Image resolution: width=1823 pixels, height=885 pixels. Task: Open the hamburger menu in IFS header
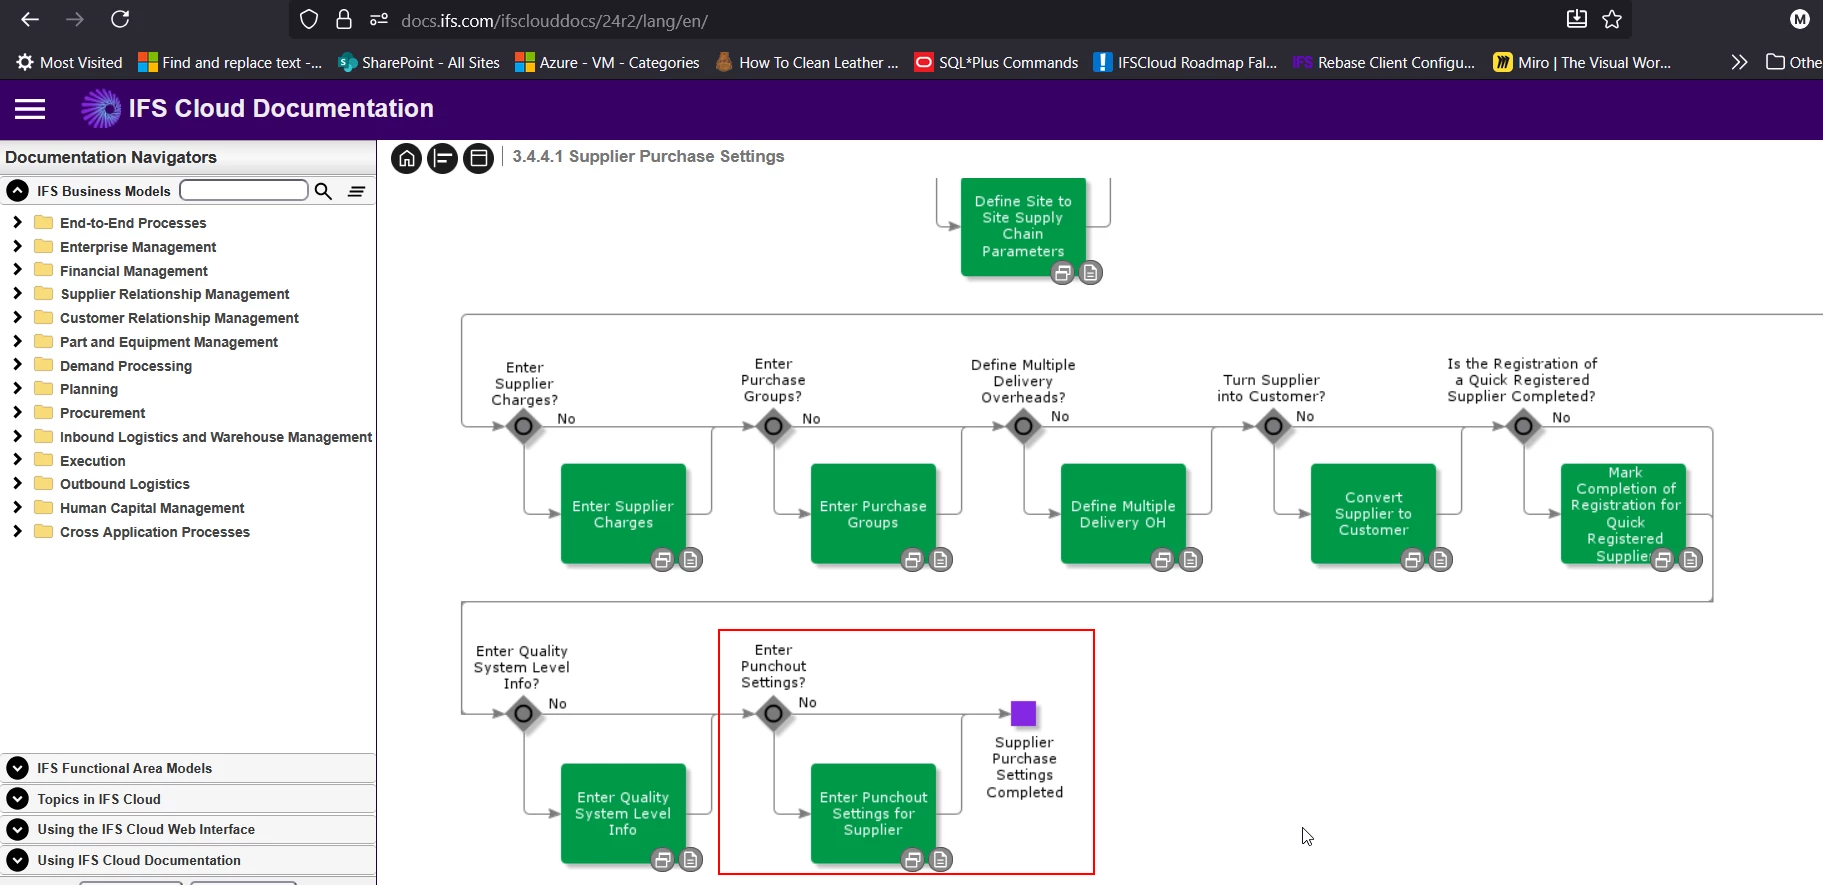coord(30,109)
